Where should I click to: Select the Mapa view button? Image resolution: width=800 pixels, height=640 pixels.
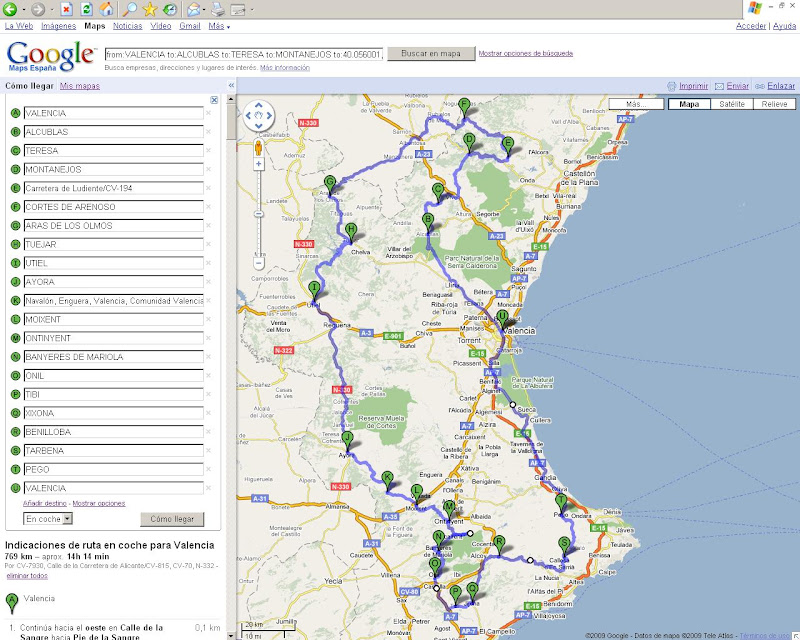[x=689, y=104]
